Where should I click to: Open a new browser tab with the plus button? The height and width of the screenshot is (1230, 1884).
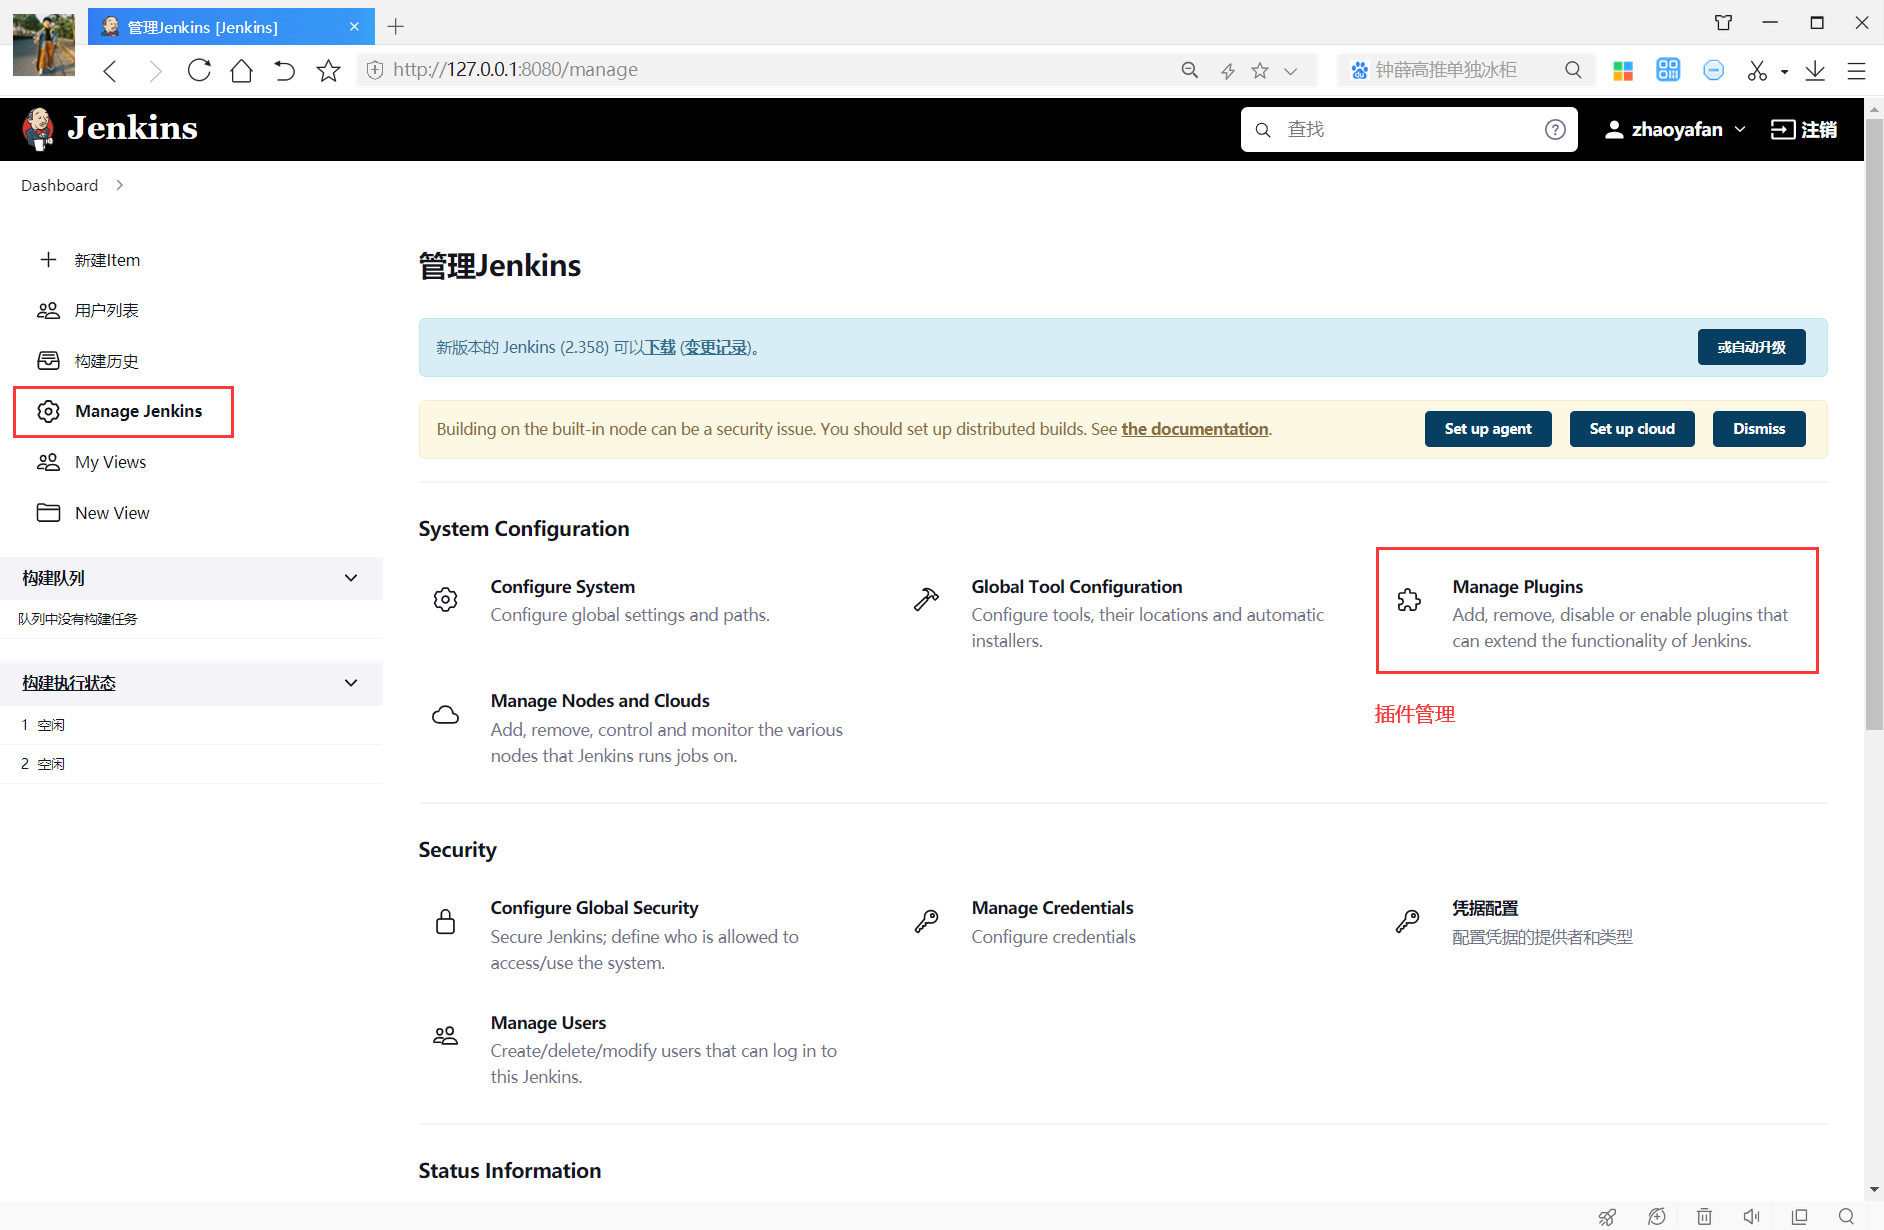coord(396,27)
